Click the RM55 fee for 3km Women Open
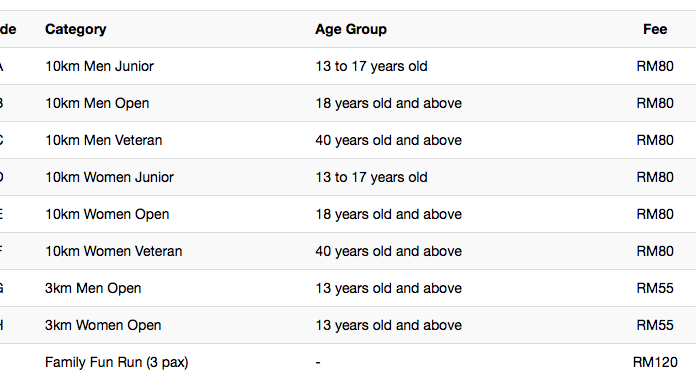696x384 pixels. coord(655,325)
